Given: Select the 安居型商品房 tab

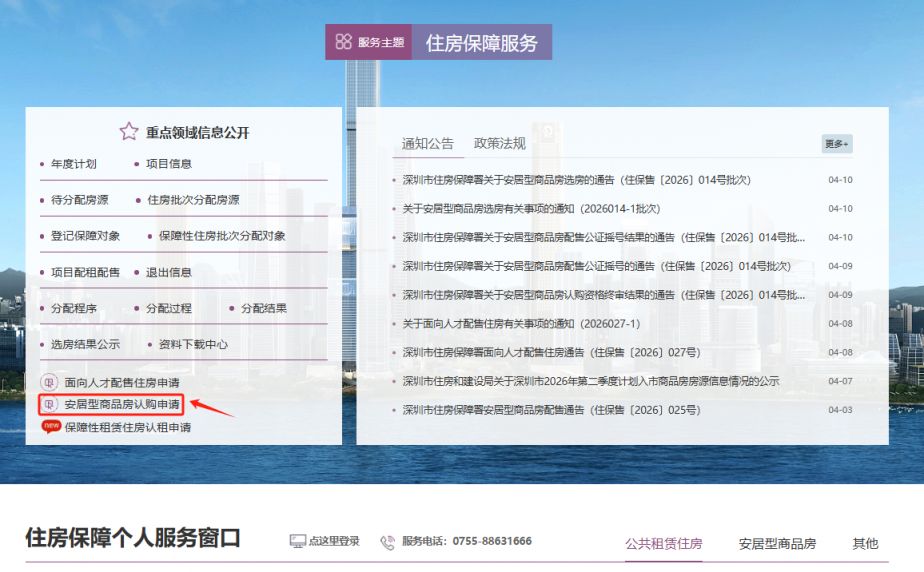Looking at the screenshot, I should tap(777, 544).
